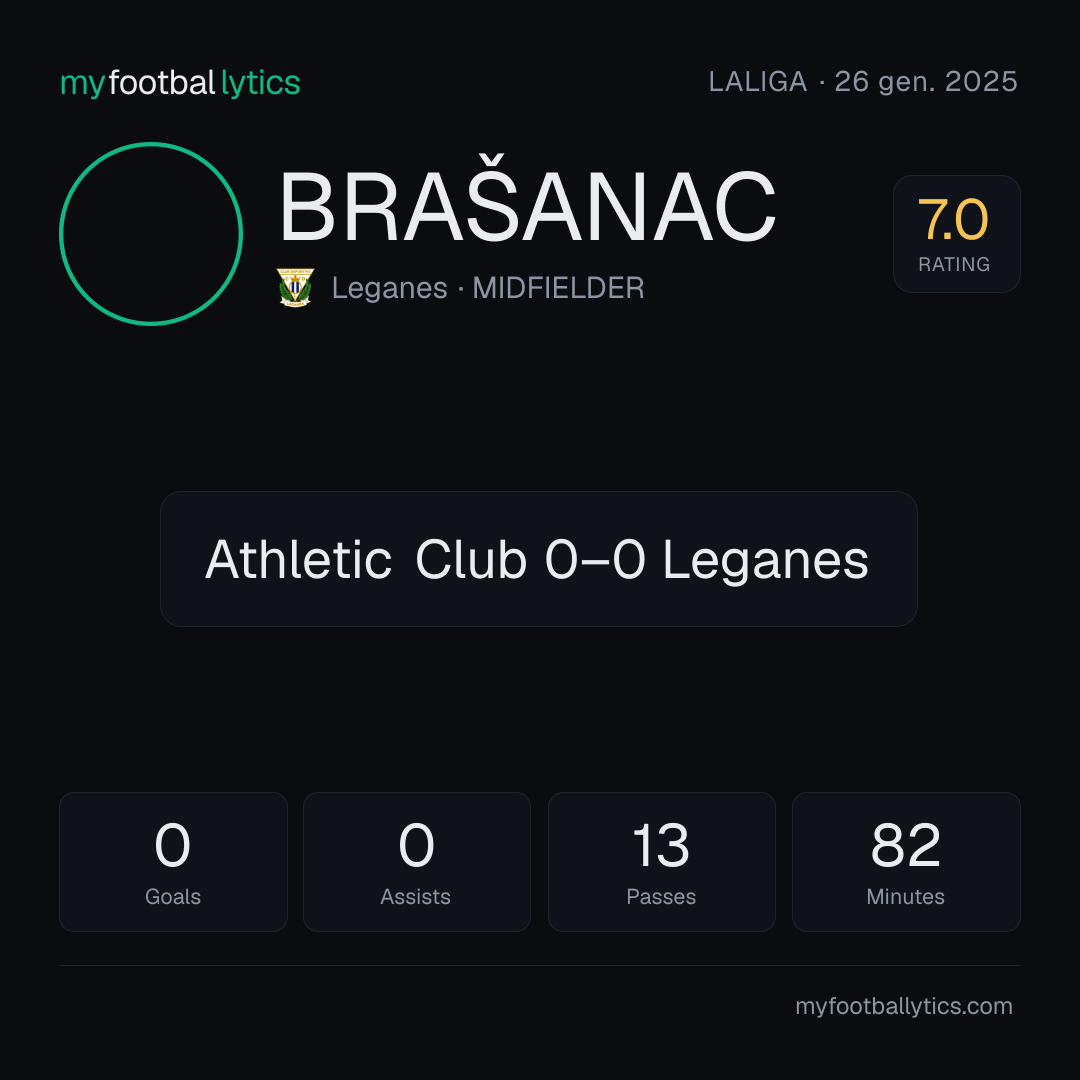Click the 26 gen. 2025 match date
The image size is (1080, 1080).
coord(926,82)
